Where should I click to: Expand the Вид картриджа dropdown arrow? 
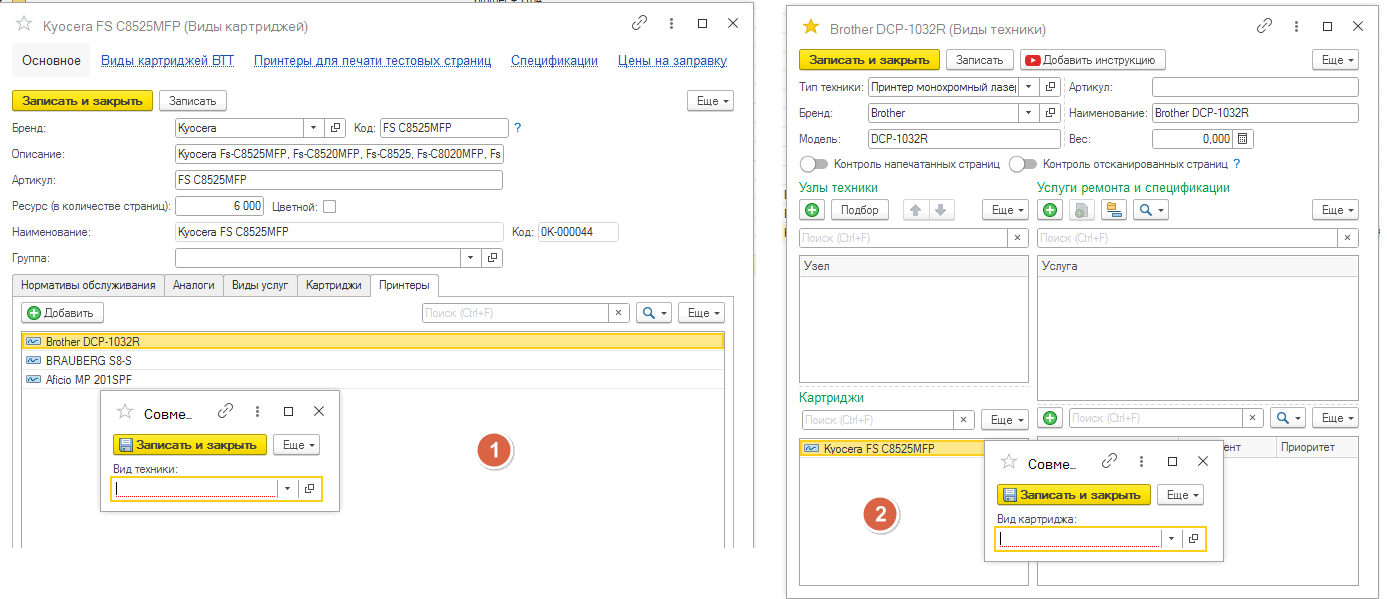coord(1172,538)
